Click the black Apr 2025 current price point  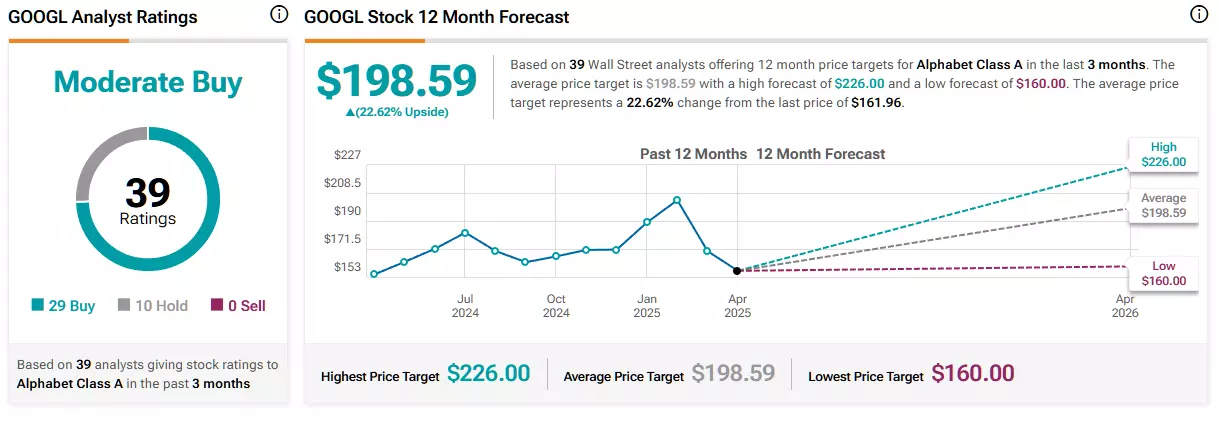[737, 270]
